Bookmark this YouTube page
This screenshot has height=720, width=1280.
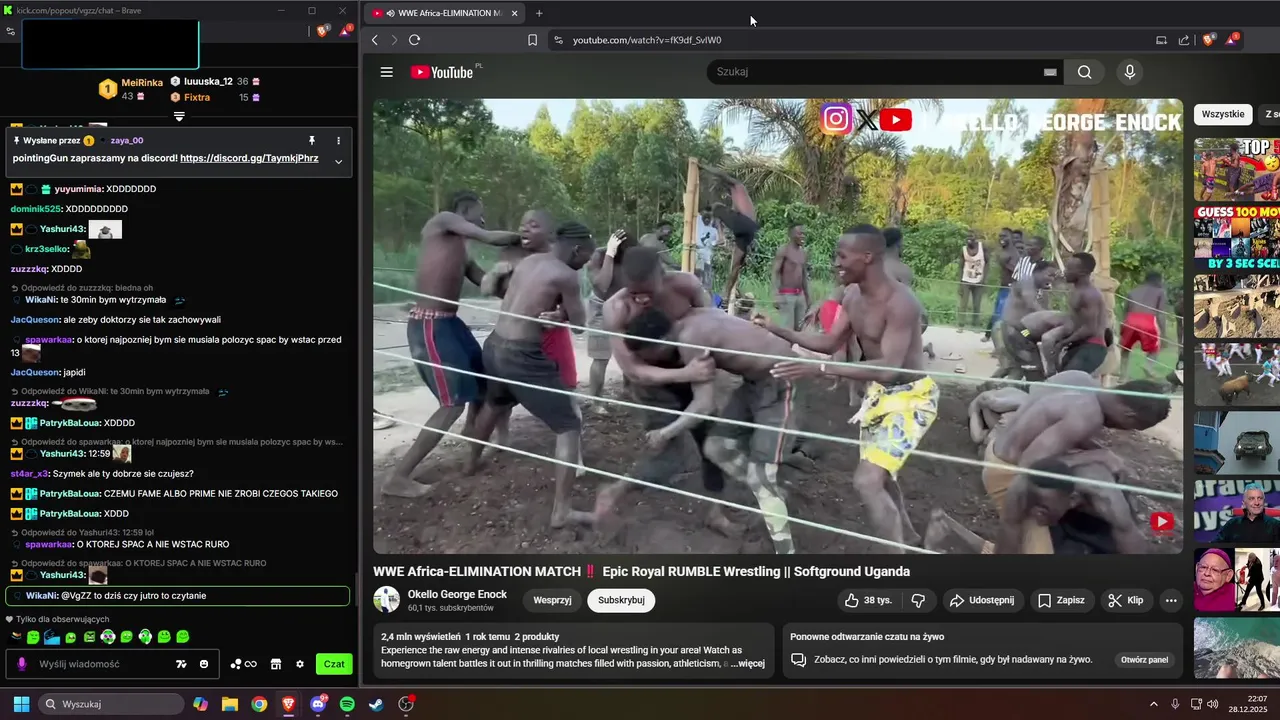coord(532,40)
